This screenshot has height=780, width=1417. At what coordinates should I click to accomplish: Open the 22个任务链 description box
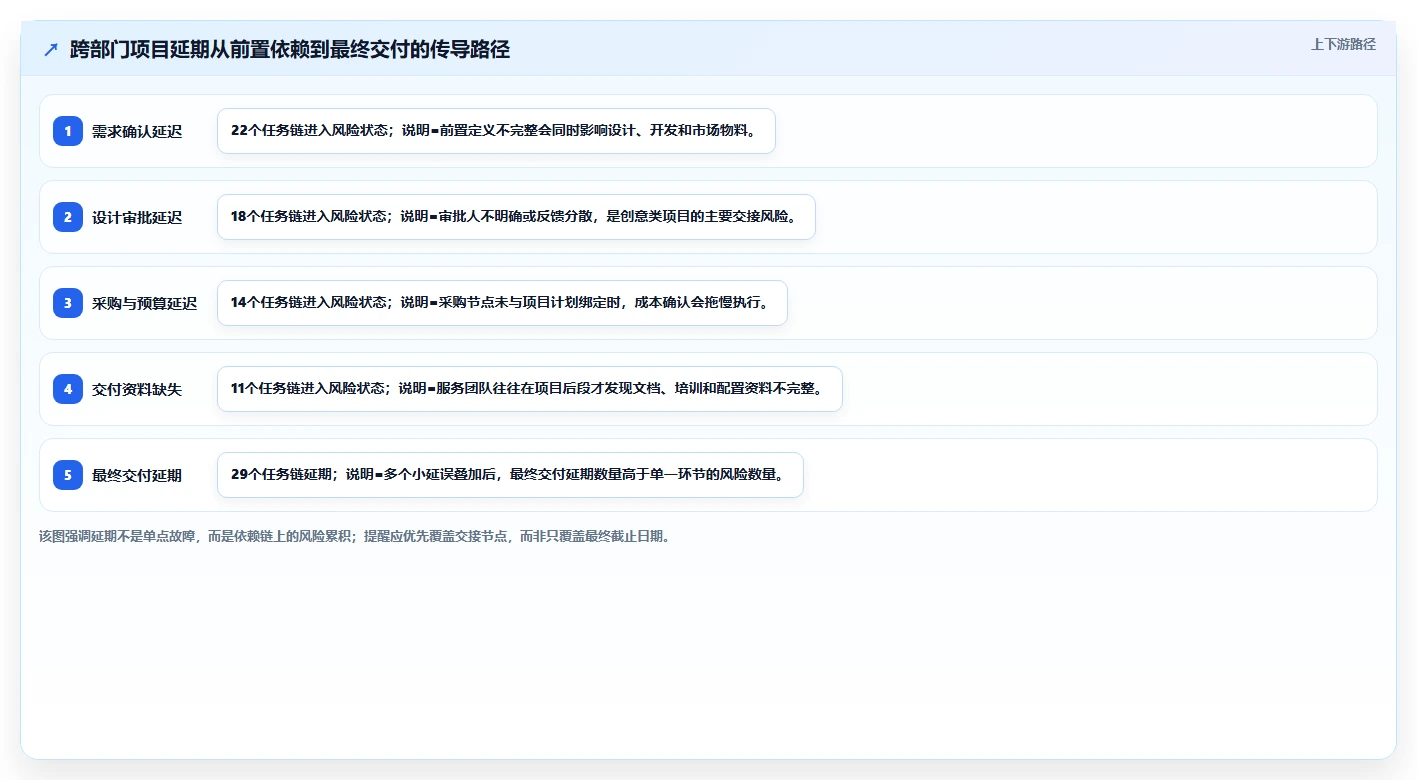click(496, 131)
